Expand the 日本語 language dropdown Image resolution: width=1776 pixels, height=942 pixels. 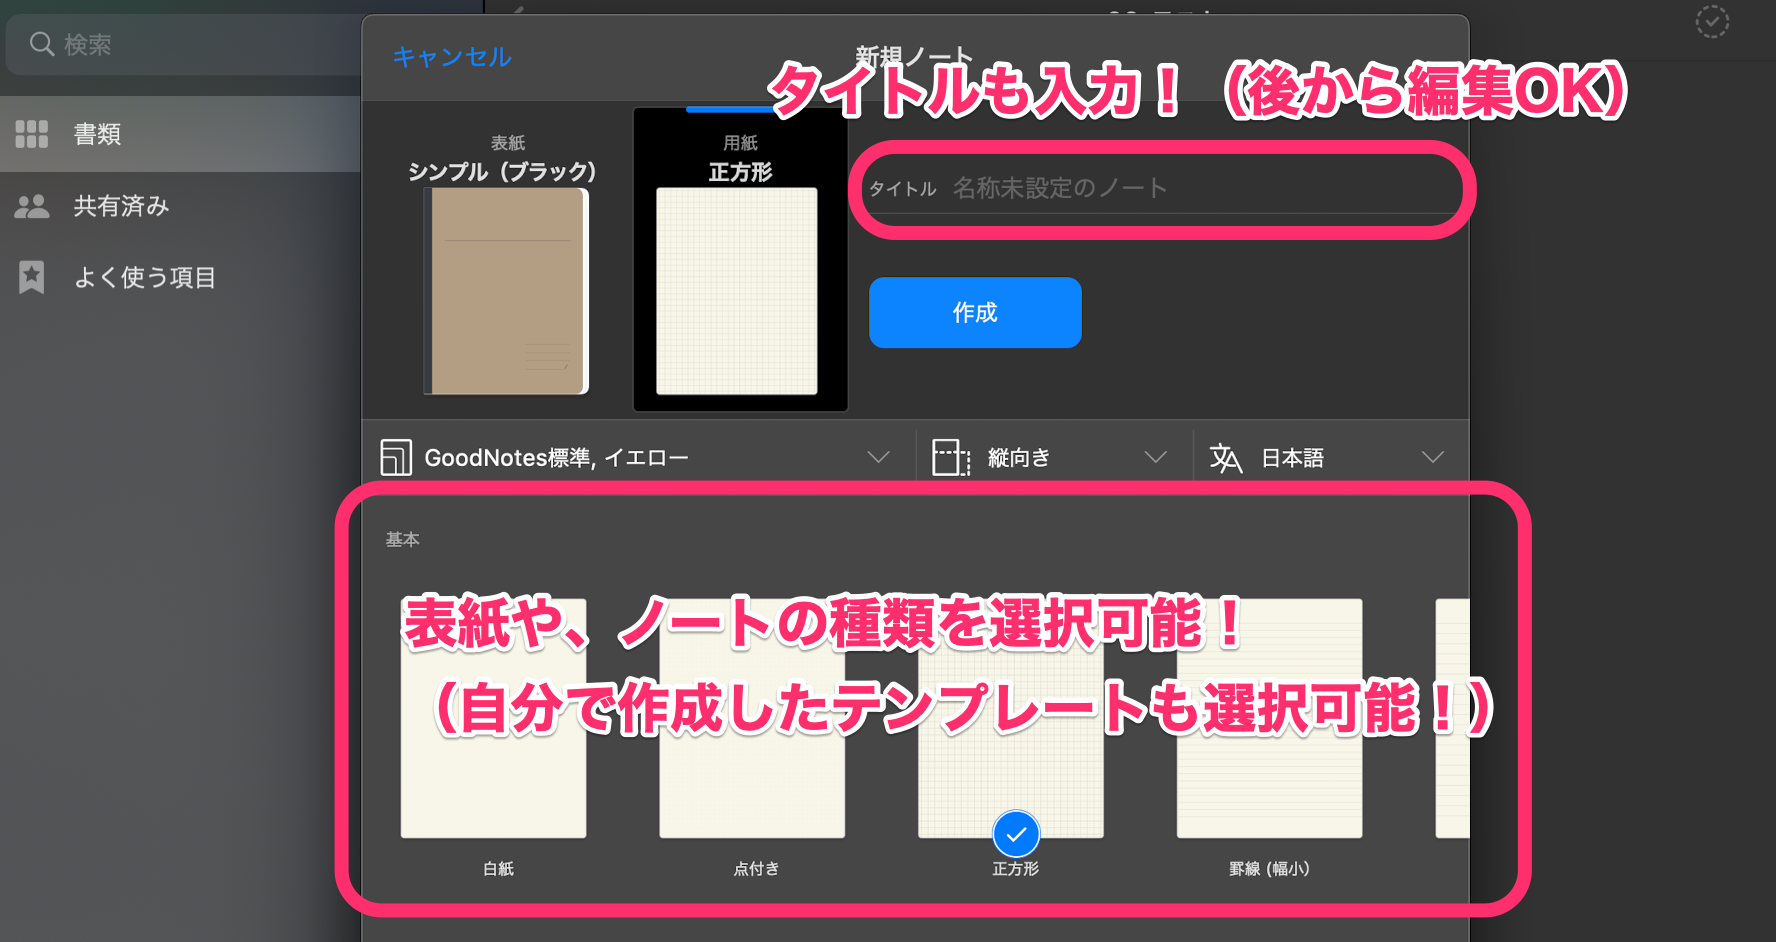[x=1432, y=457]
